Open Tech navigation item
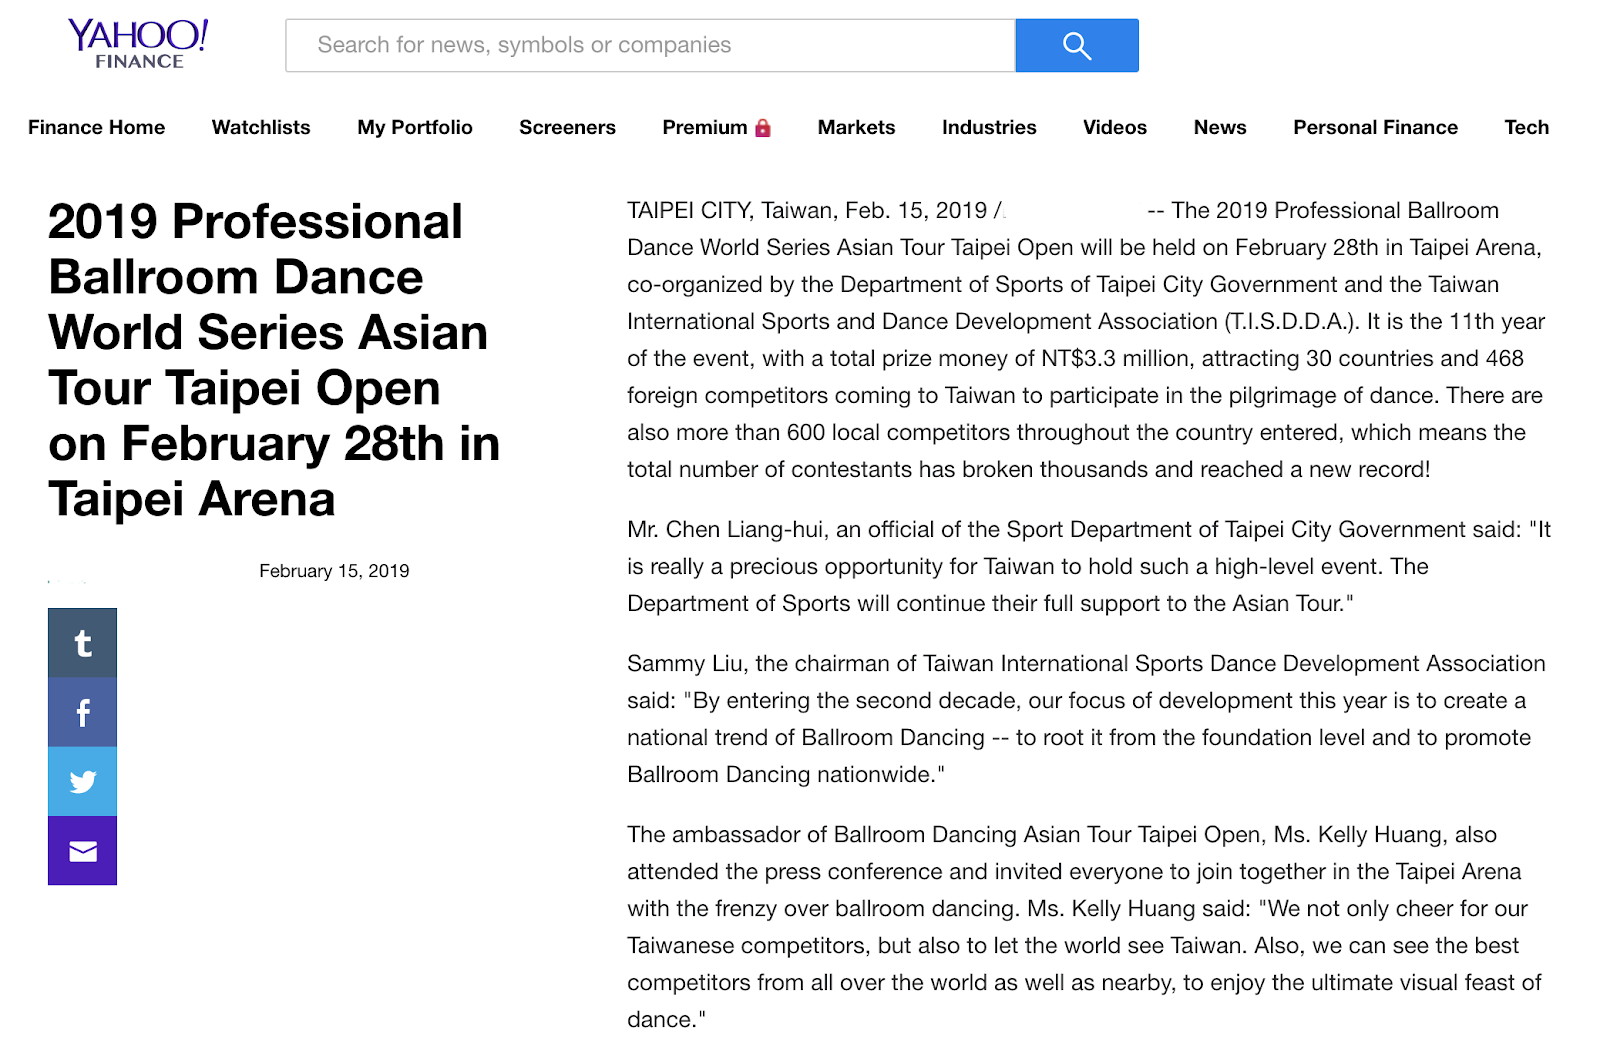 click(x=1527, y=127)
